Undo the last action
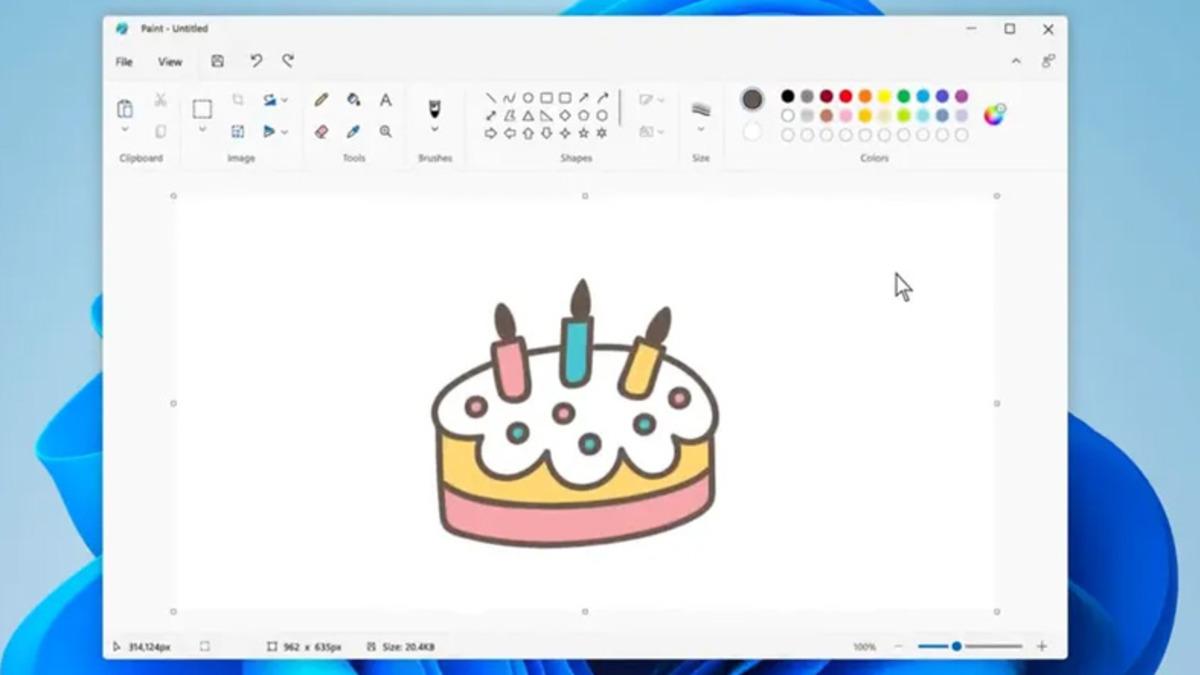This screenshot has height=675, width=1200. coord(256,61)
